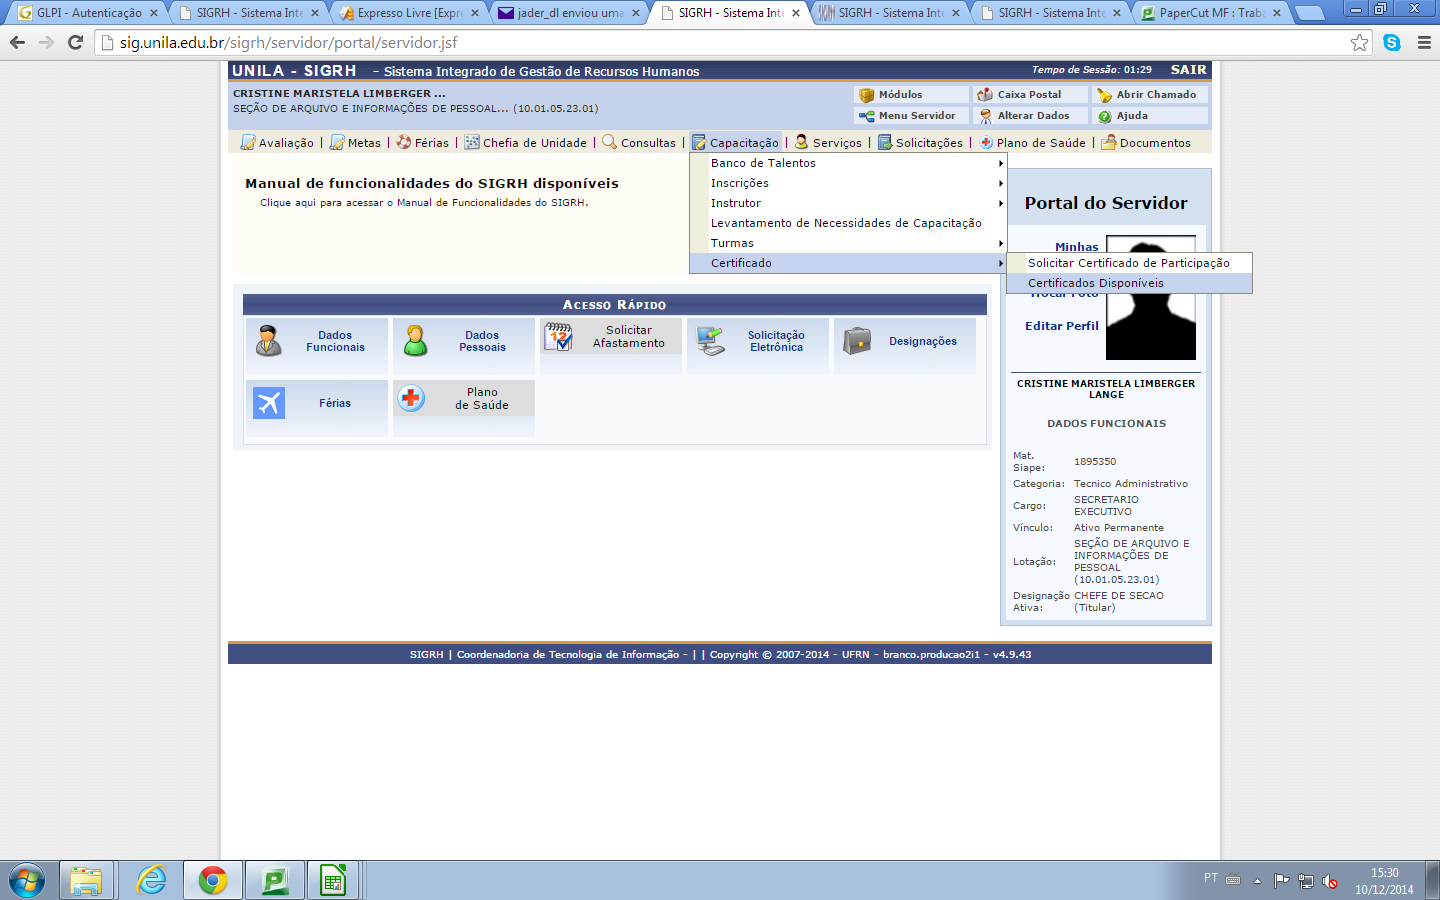Image resolution: width=1440 pixels, height=900 pixels.
Task: Select Certificados Disponíveis
Action: pyautogui.click(x=1129, y=283)
